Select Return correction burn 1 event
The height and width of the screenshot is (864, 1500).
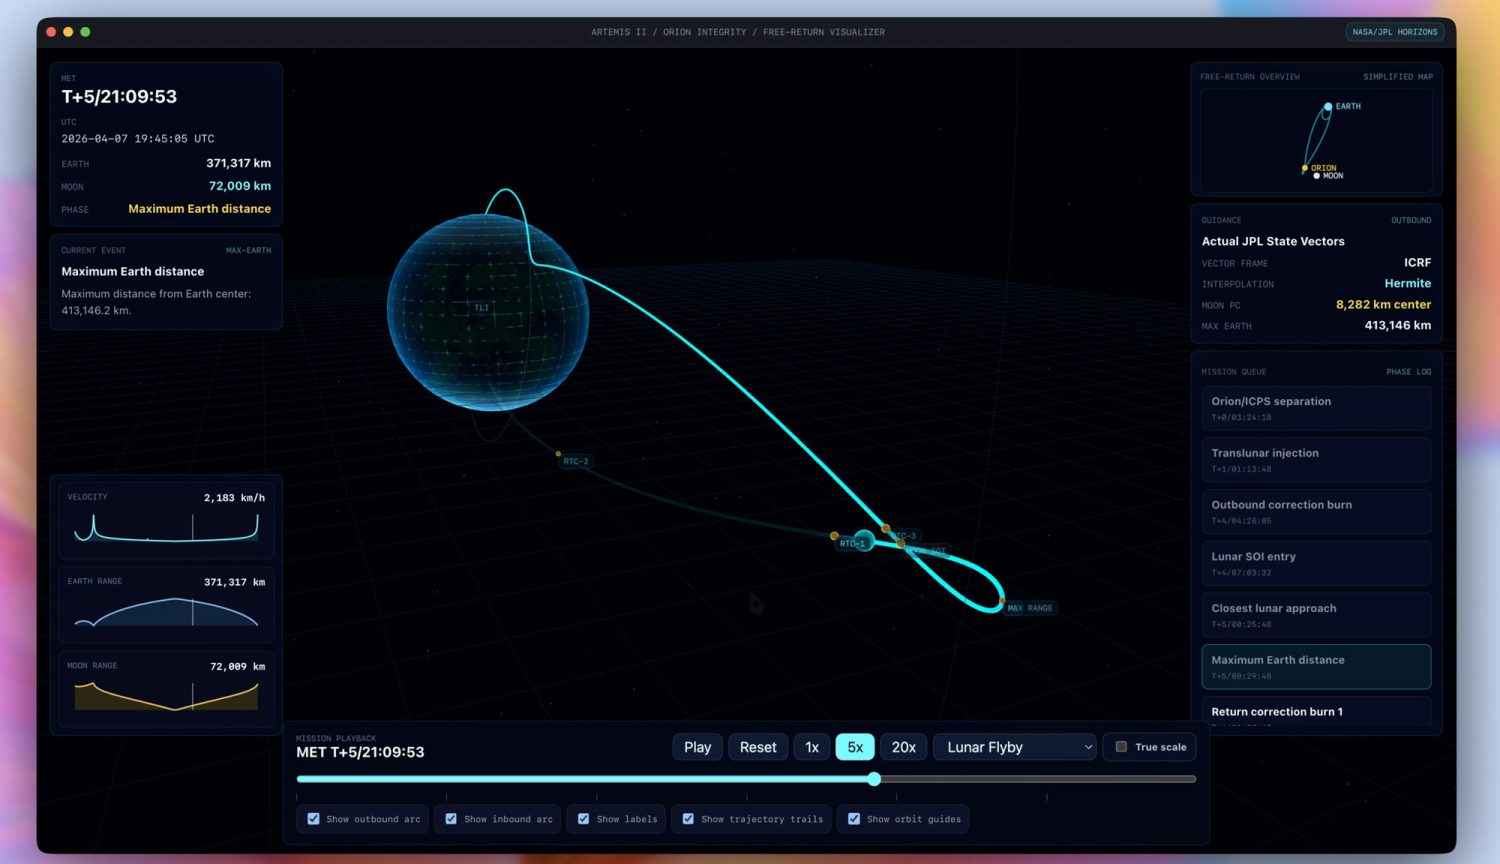[1316, 712]
